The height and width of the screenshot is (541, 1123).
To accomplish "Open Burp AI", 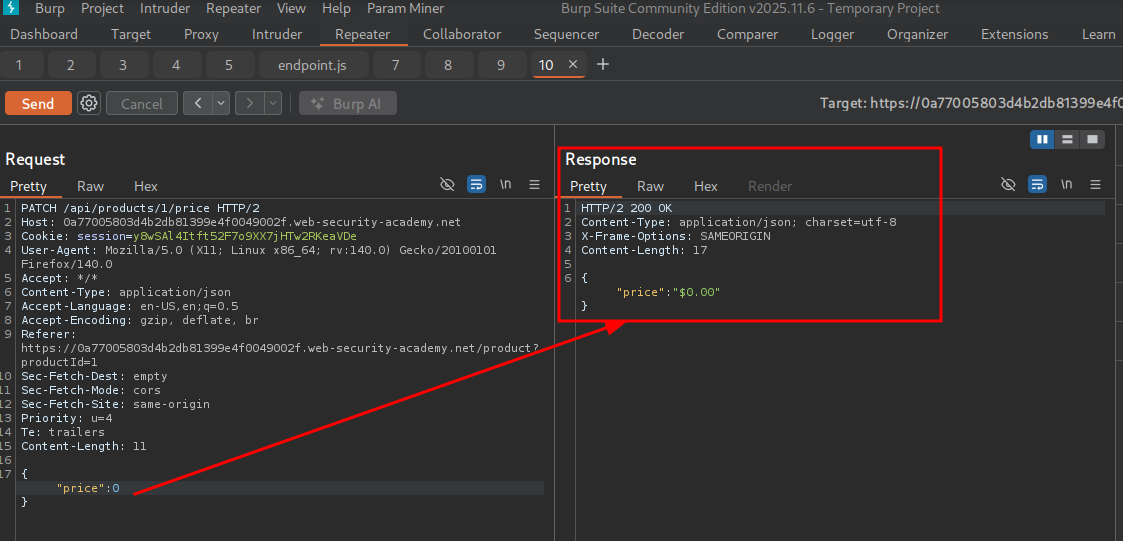I will point(348,103).
